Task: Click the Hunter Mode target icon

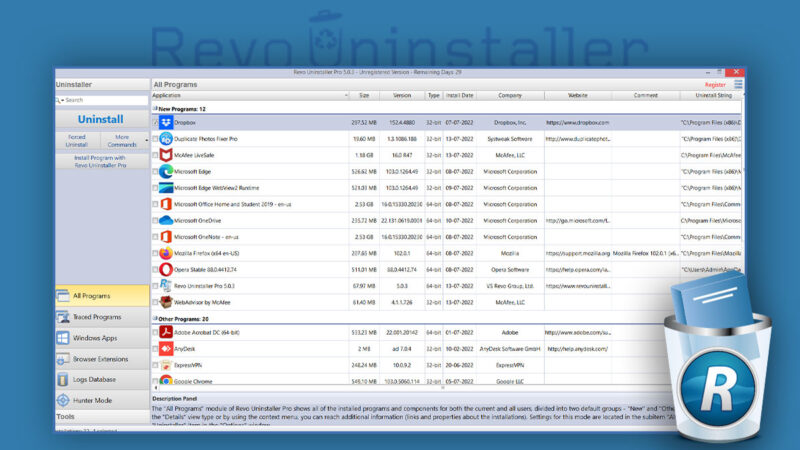Action: point(63,401)
